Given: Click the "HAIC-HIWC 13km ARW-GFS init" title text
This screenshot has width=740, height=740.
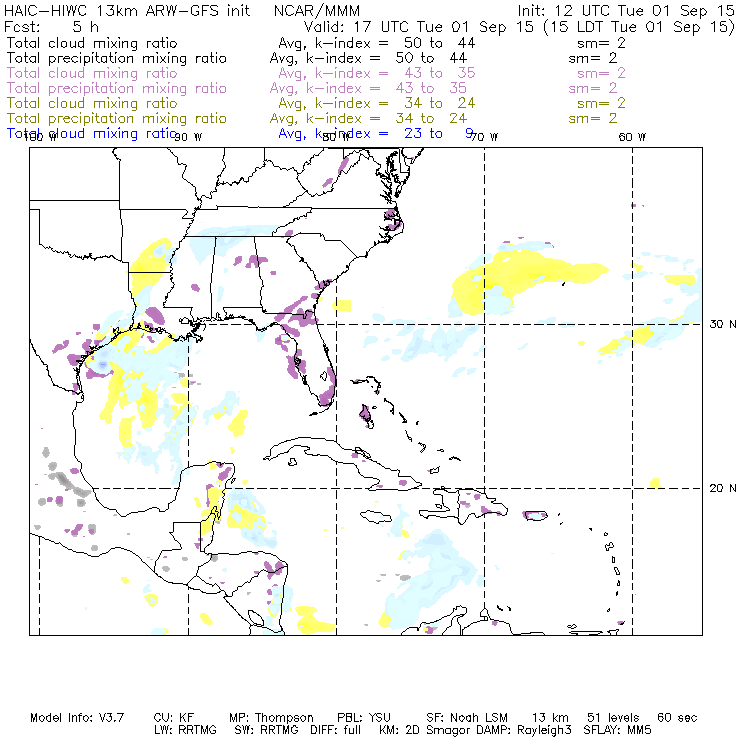Looking at the screenshot, I should point(126,11).
